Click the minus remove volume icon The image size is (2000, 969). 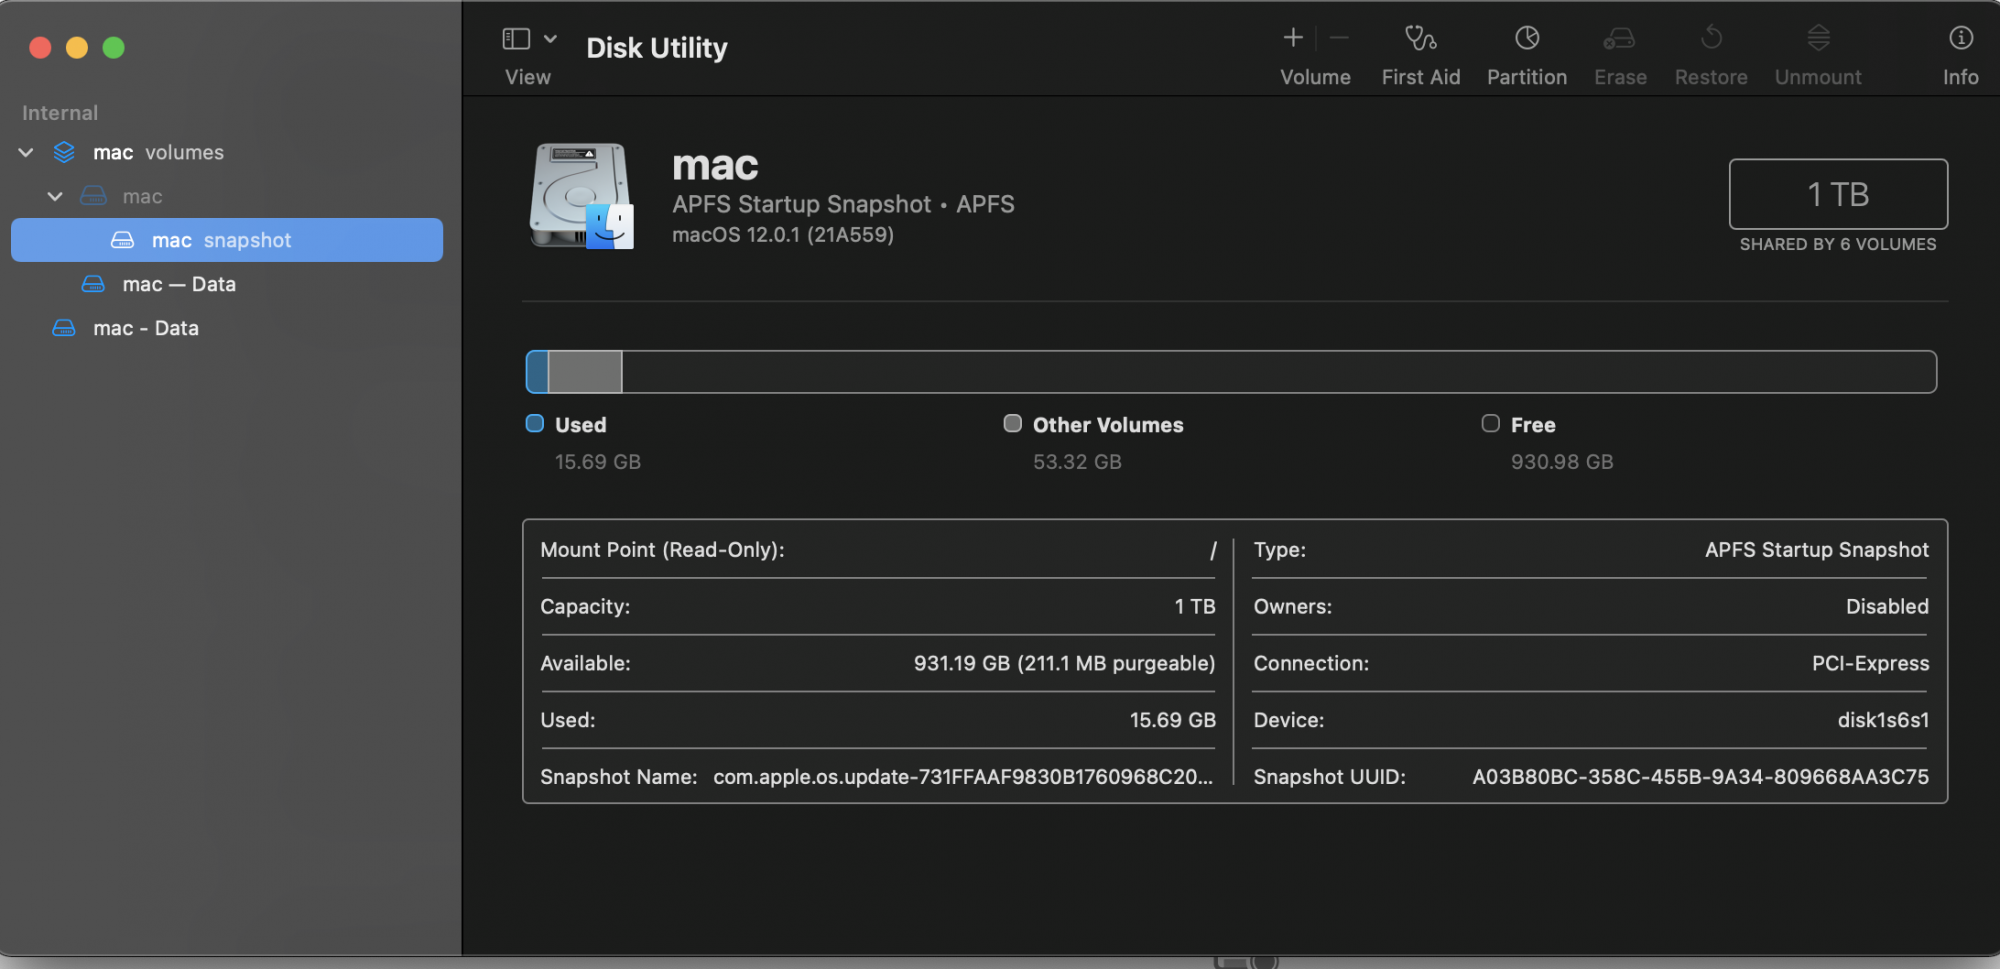pos(1340,38)
